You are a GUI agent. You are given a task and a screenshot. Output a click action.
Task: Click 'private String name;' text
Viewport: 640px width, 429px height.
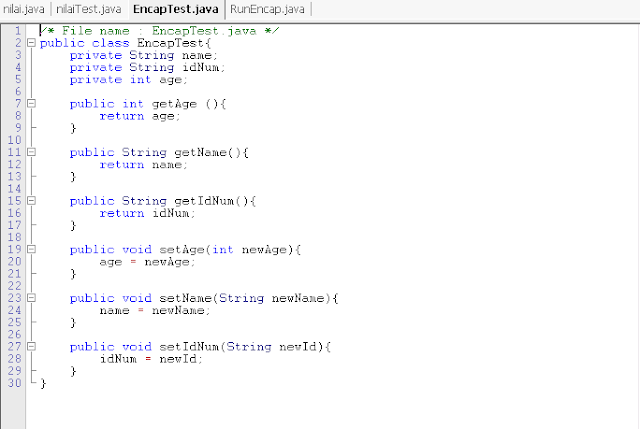coord(144,56)
